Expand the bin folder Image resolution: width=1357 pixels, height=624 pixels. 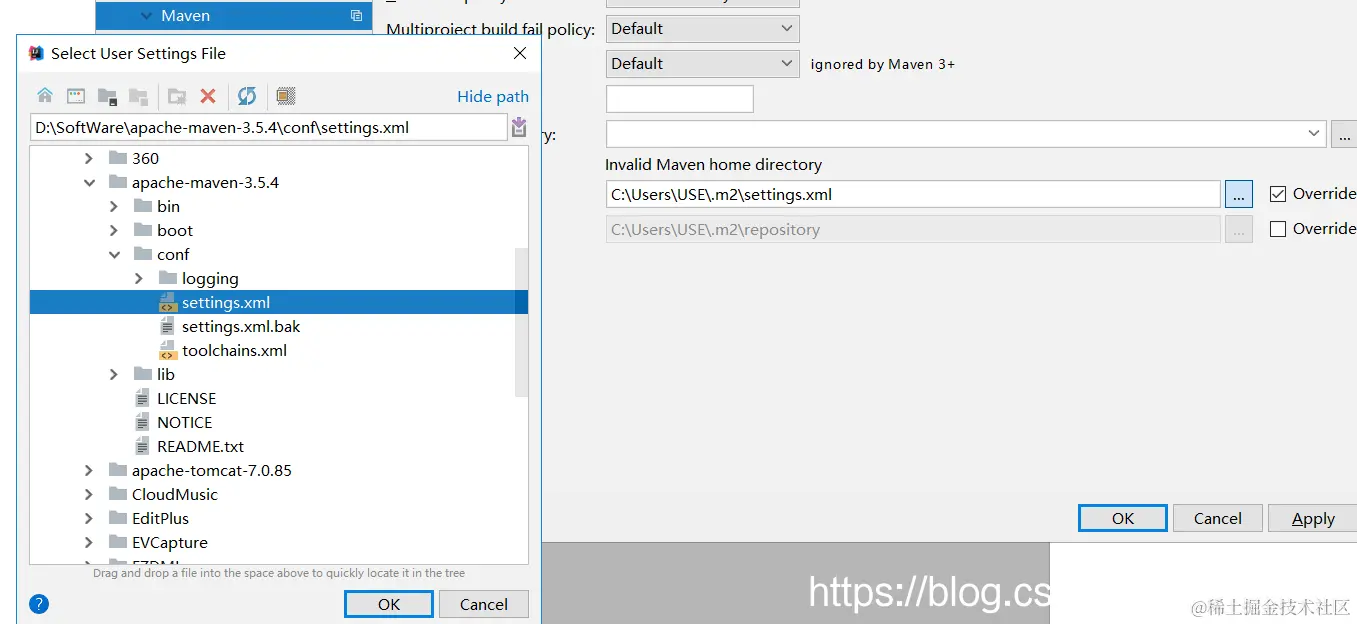114,206
